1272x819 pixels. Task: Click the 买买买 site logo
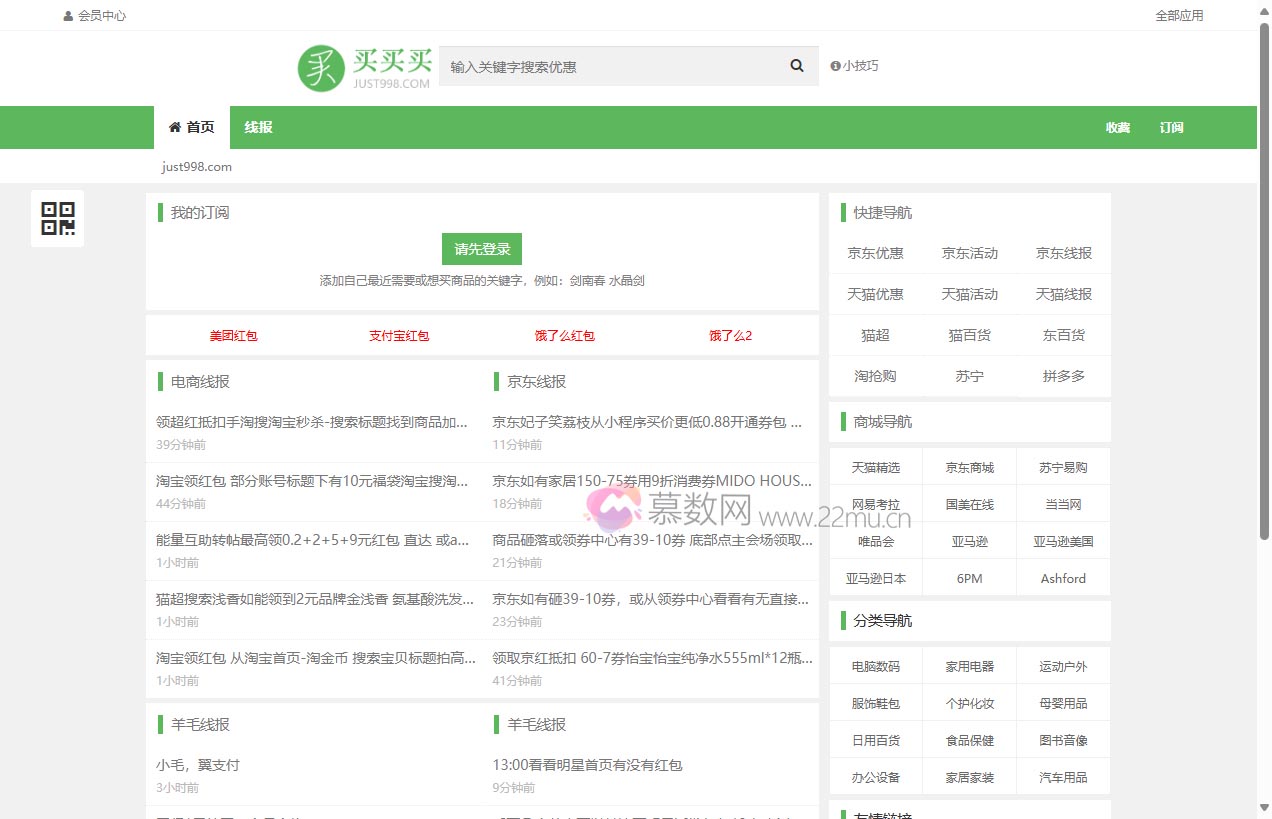[364, 67]
